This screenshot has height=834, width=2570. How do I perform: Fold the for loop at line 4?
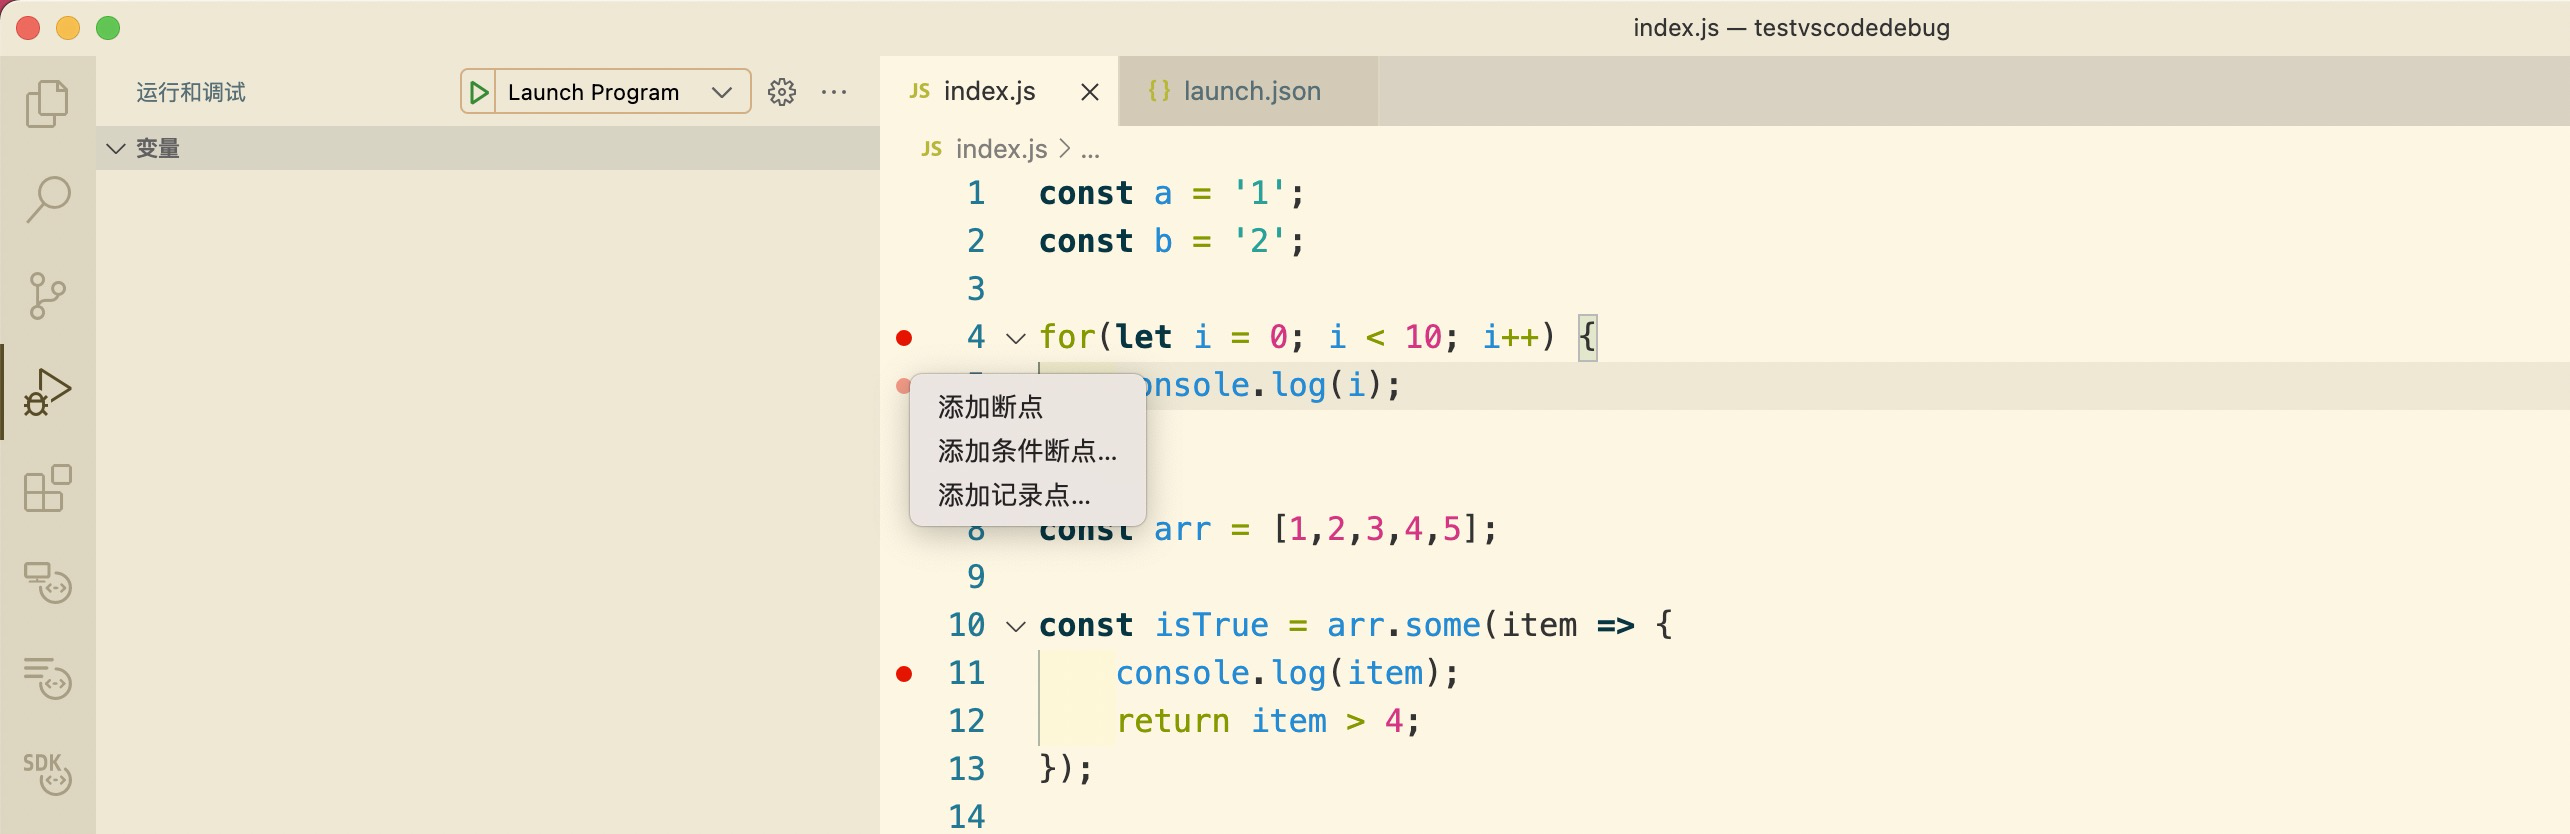[1016, 338]
